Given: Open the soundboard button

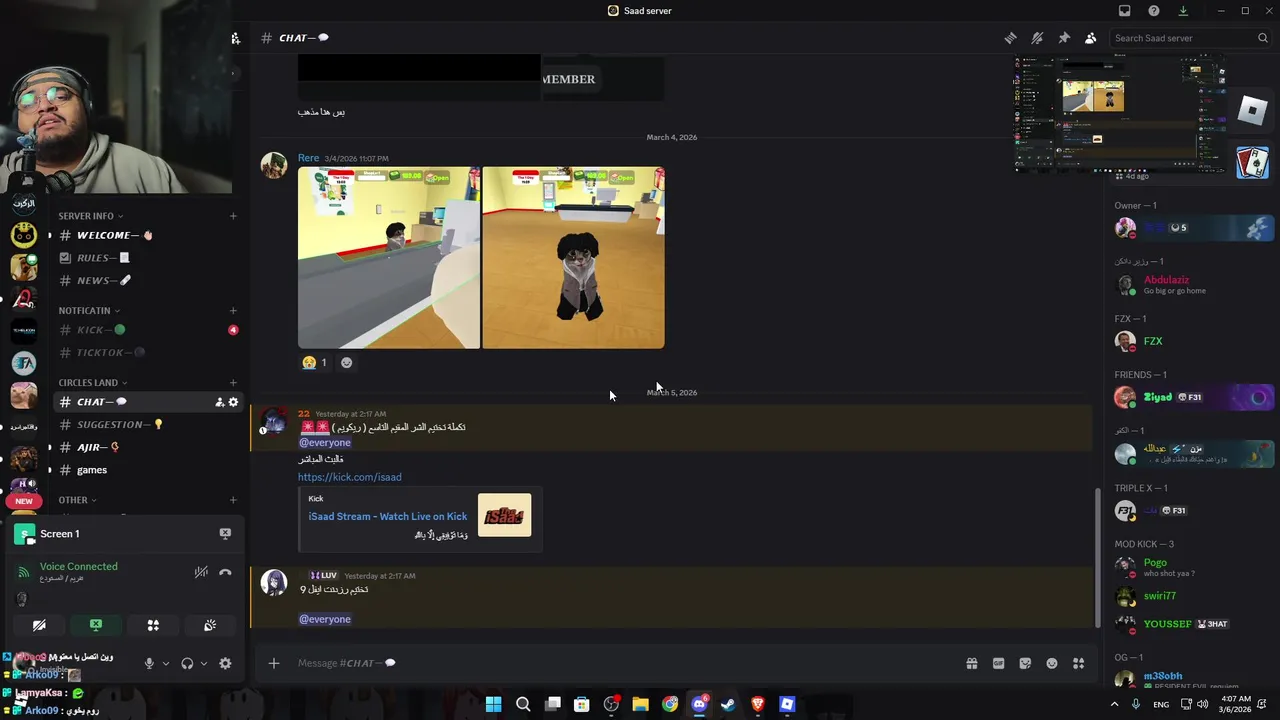Looking at the screenshot, I should coord(210,625).
